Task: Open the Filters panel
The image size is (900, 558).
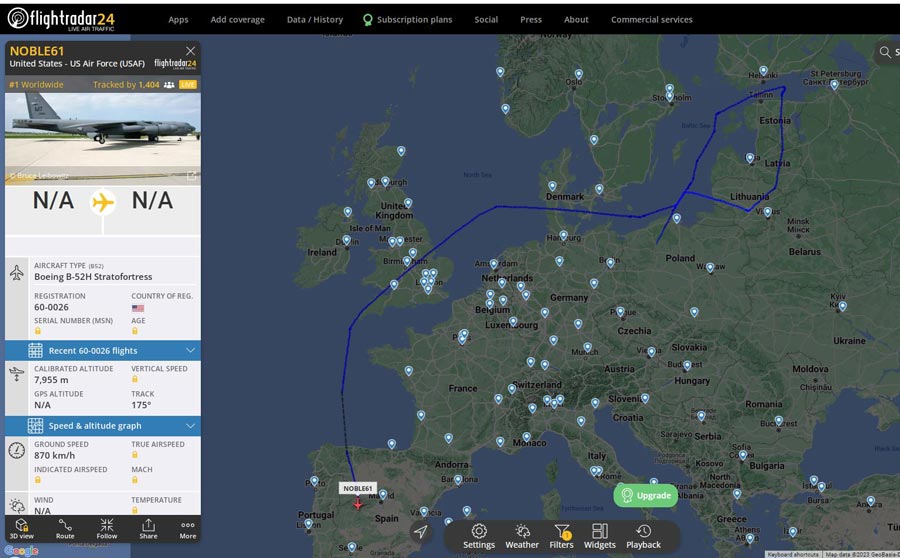Action: (x=561, y=537)
